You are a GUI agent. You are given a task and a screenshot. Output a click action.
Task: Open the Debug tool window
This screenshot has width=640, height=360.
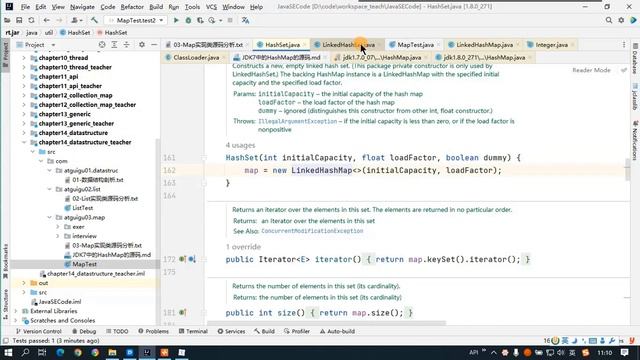point(84,331)
